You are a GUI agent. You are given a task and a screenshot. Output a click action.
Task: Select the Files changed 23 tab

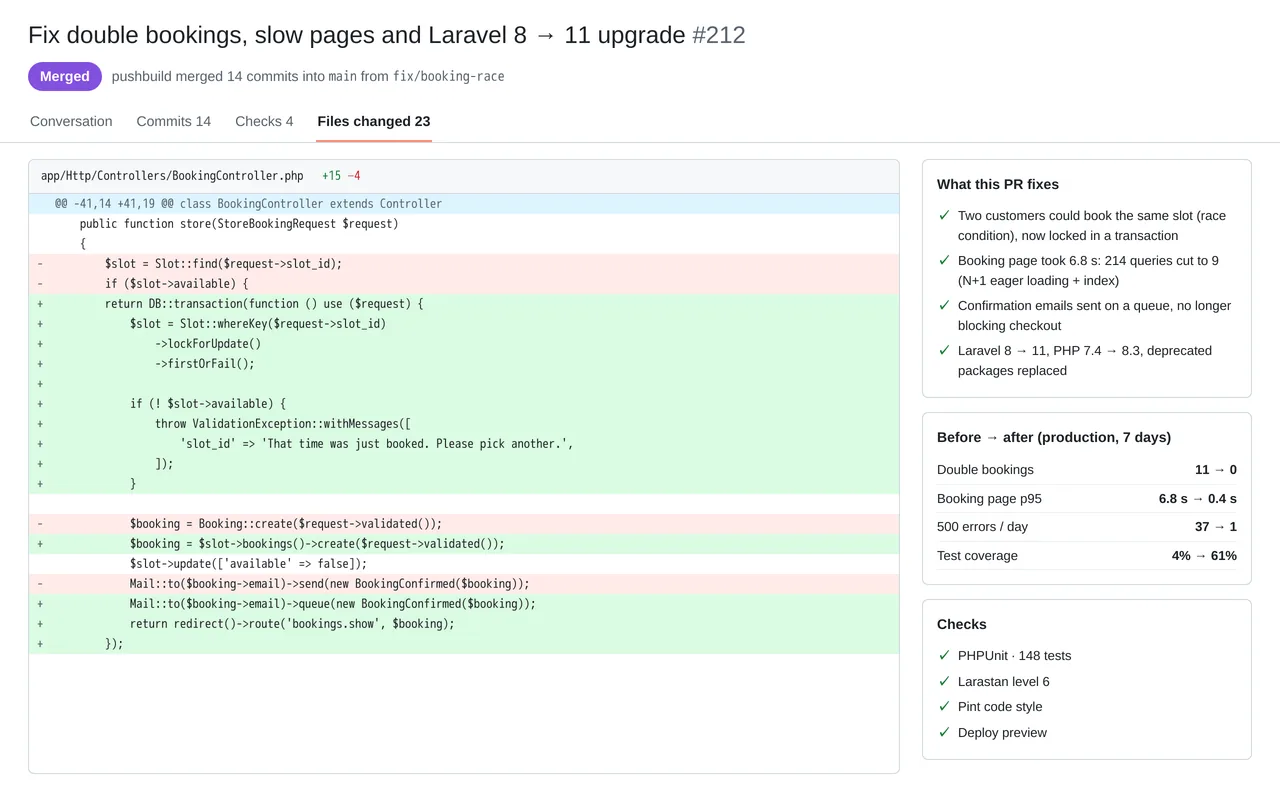tap(374, 121)
